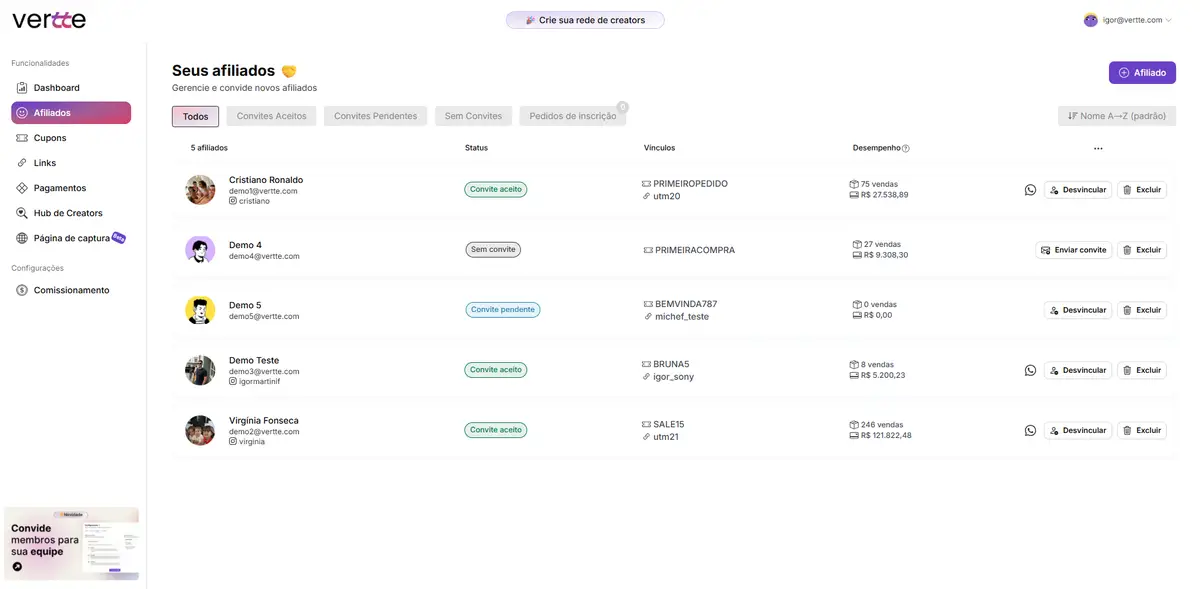The height and width of the screenshot is (589, 1200).
Task: Open WhatsApp for Cristiano Ronaldo
Action: (x=1029, y=189)
